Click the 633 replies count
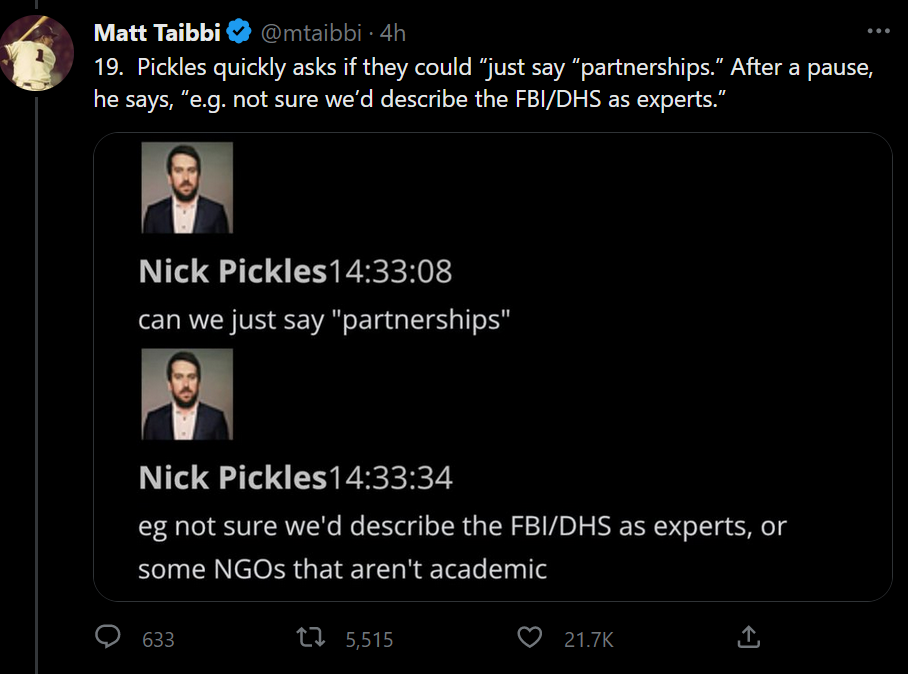908x674 pixels. [158, 639]
